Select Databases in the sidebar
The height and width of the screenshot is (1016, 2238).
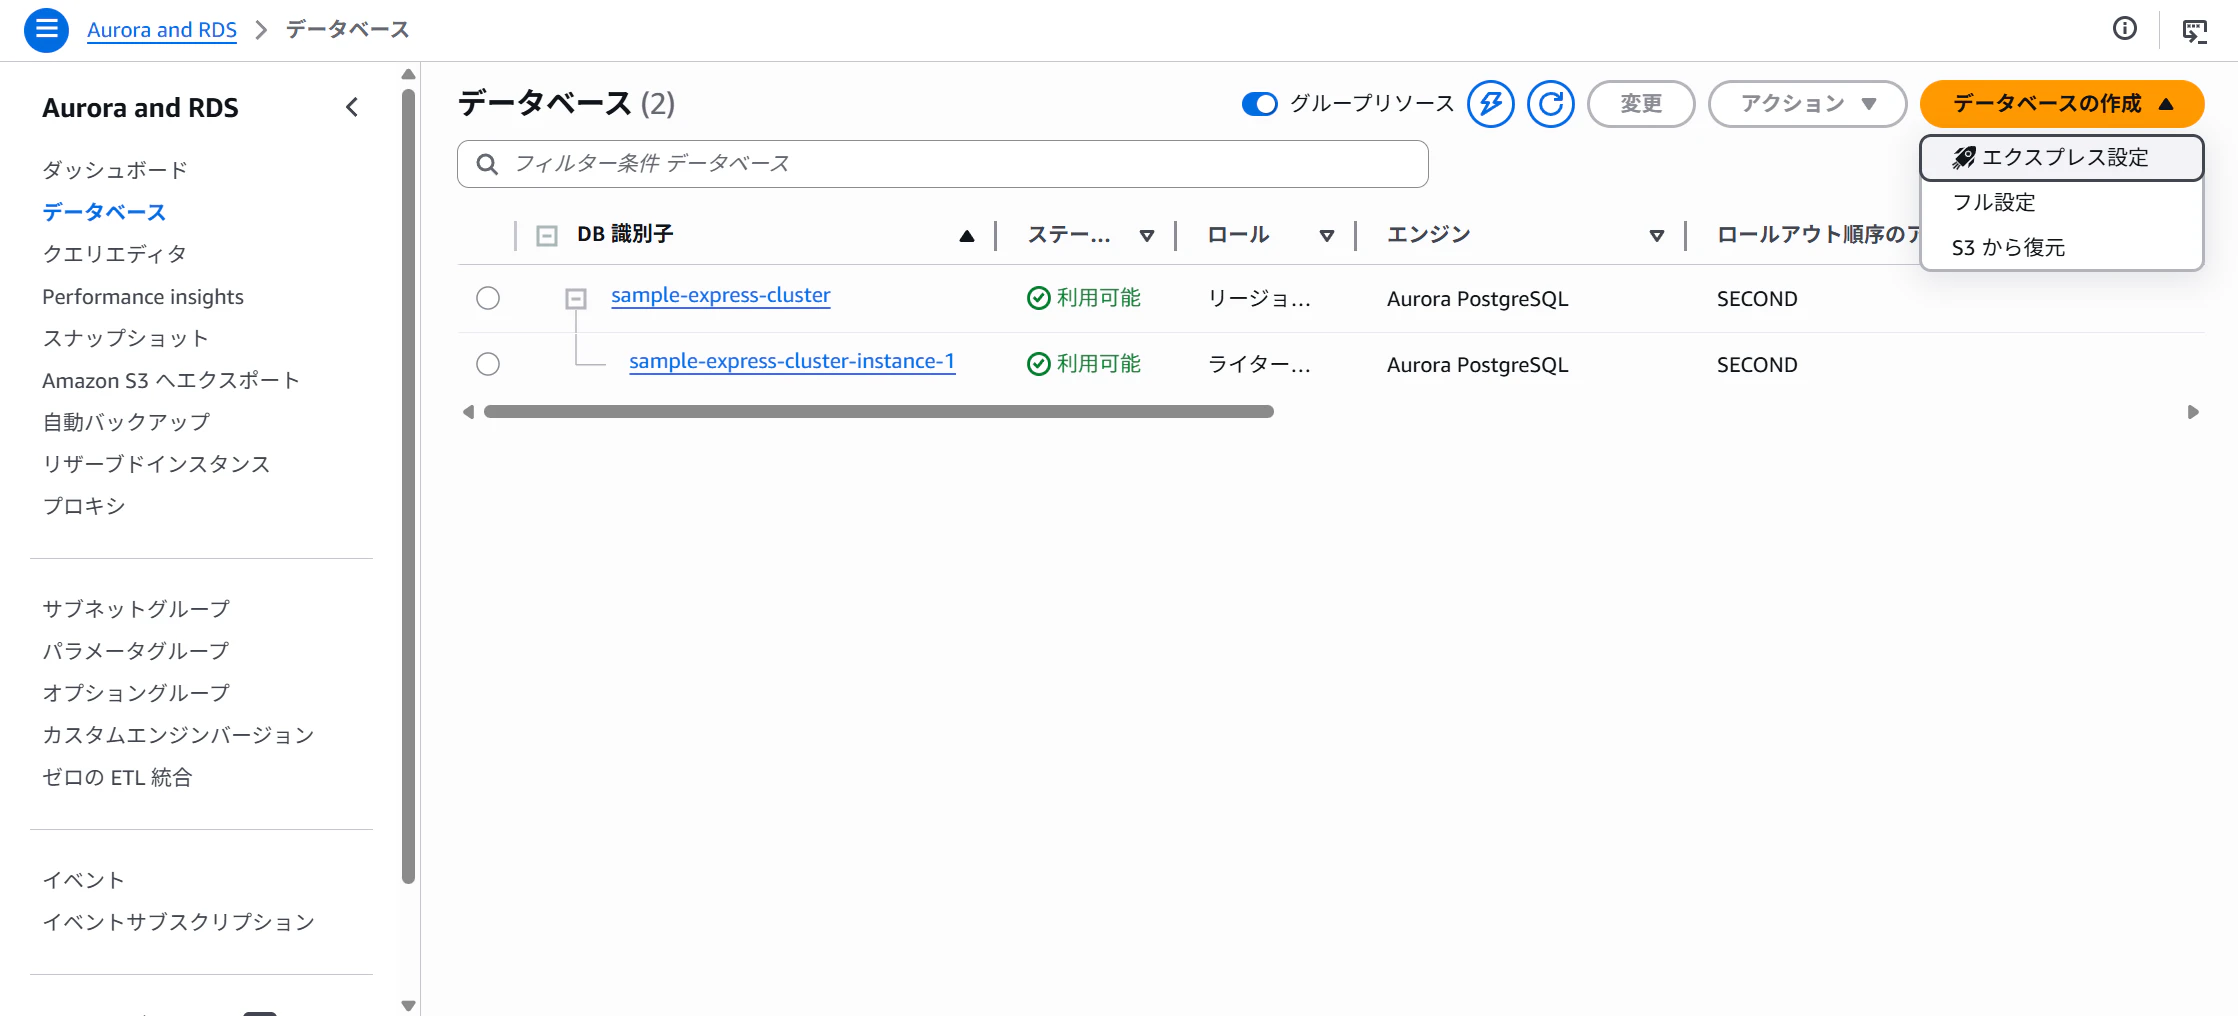tap(104, 212)
